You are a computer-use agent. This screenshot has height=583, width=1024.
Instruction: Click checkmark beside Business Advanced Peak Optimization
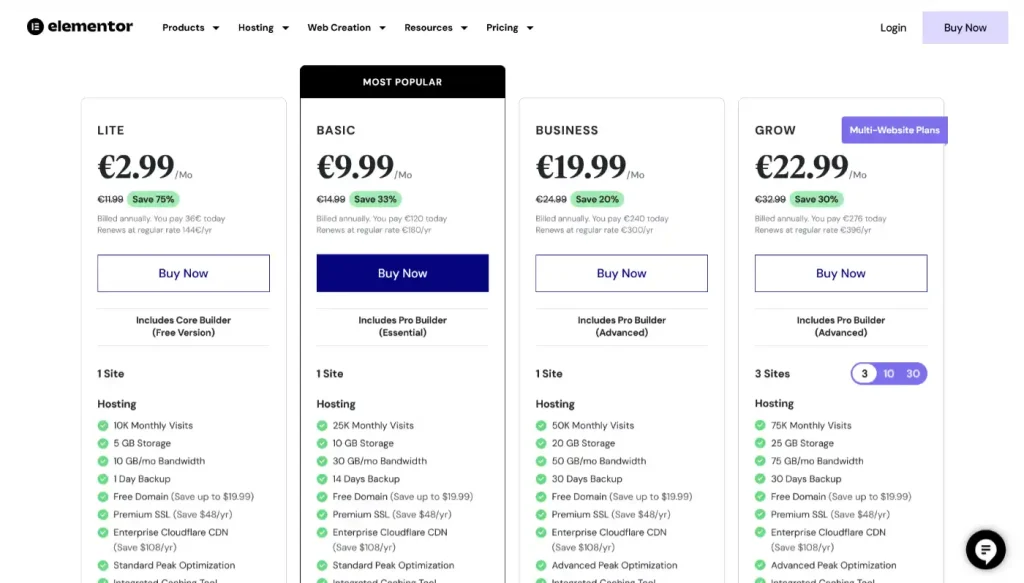[541, 565]
